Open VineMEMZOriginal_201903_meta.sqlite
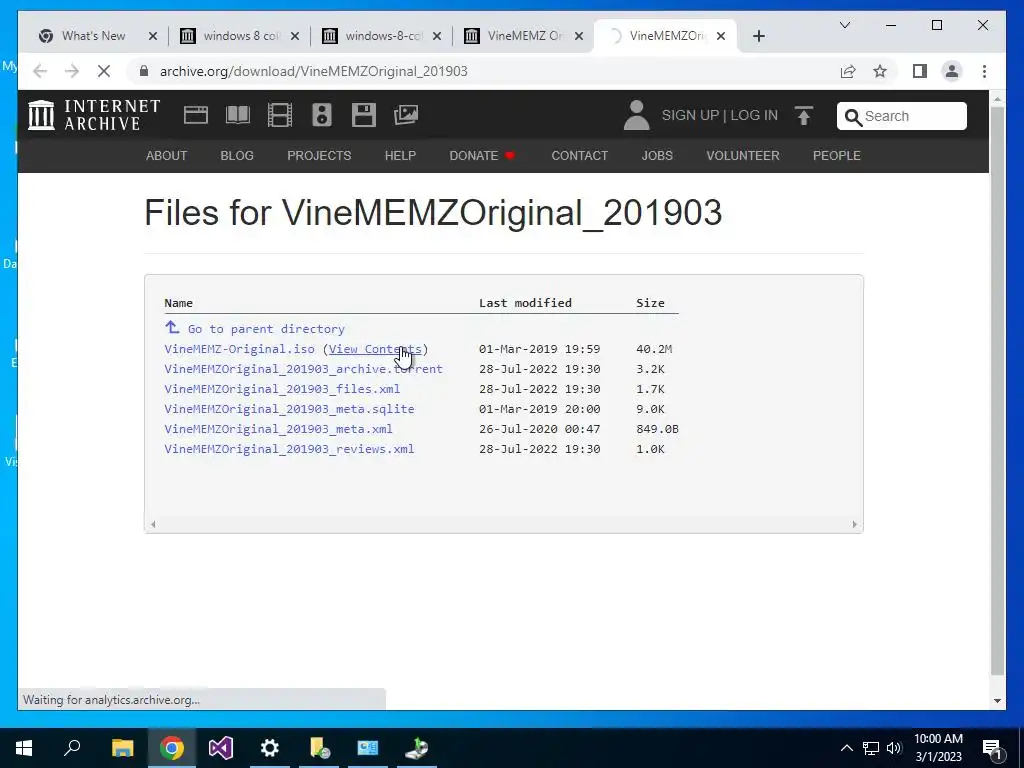This screenshot has height=768, width=1024. pyautogui.click(x=289, y=409)
